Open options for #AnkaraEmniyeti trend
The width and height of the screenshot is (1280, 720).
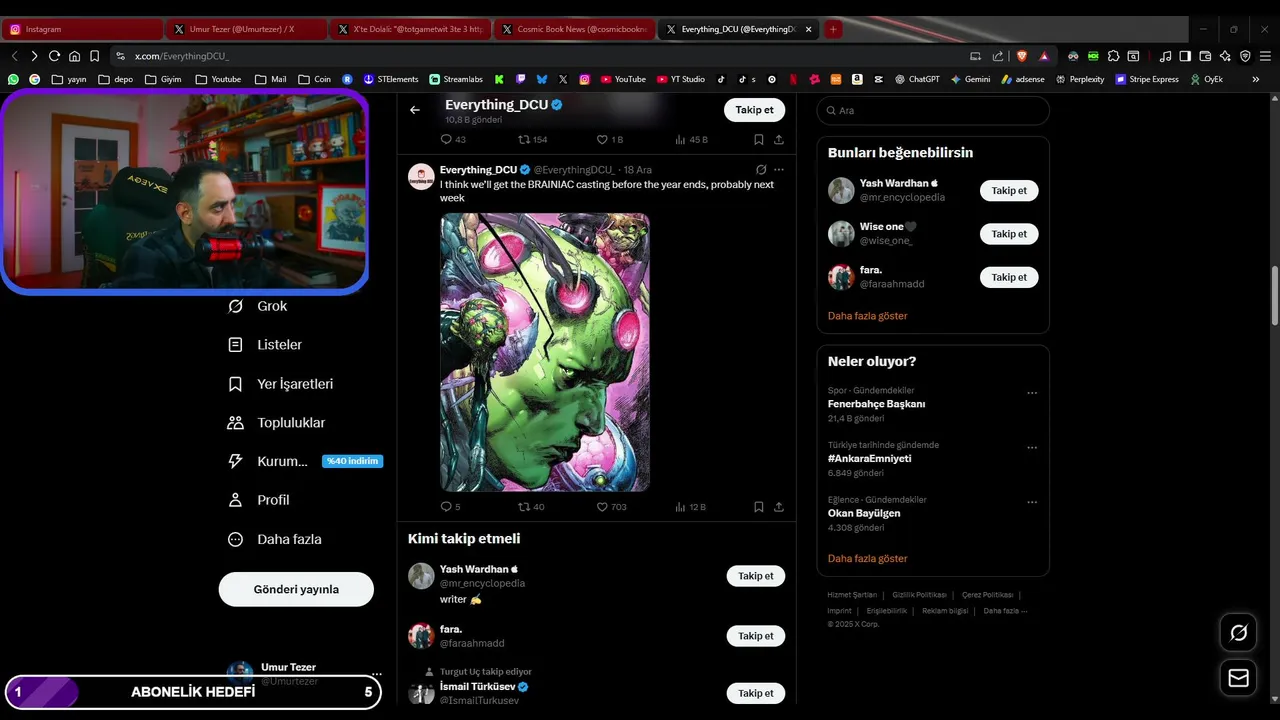tap(1032, 448)
